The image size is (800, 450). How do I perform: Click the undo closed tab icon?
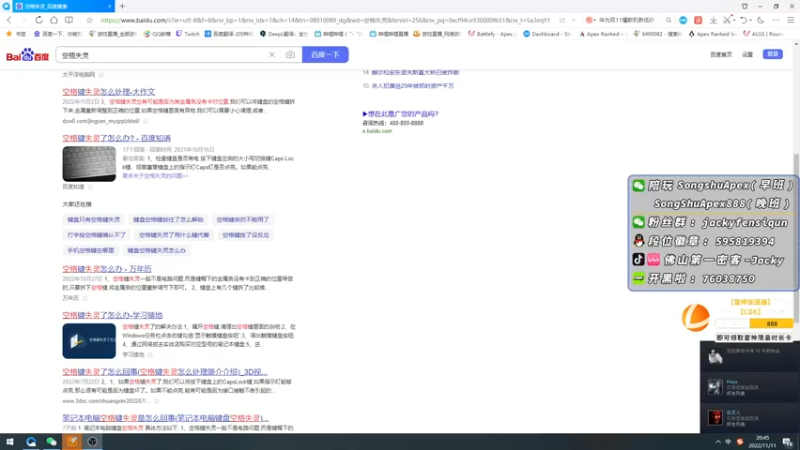pos(743,20)
